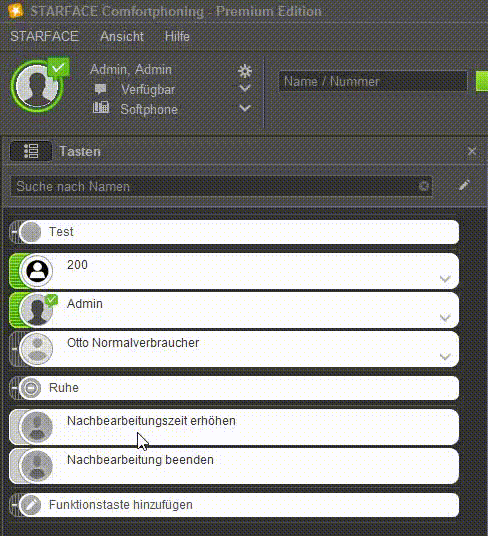This screenshot has width=488, height=536.
Task: Clear the Suche nach Namen search field icon
Action: pos(424,186)
